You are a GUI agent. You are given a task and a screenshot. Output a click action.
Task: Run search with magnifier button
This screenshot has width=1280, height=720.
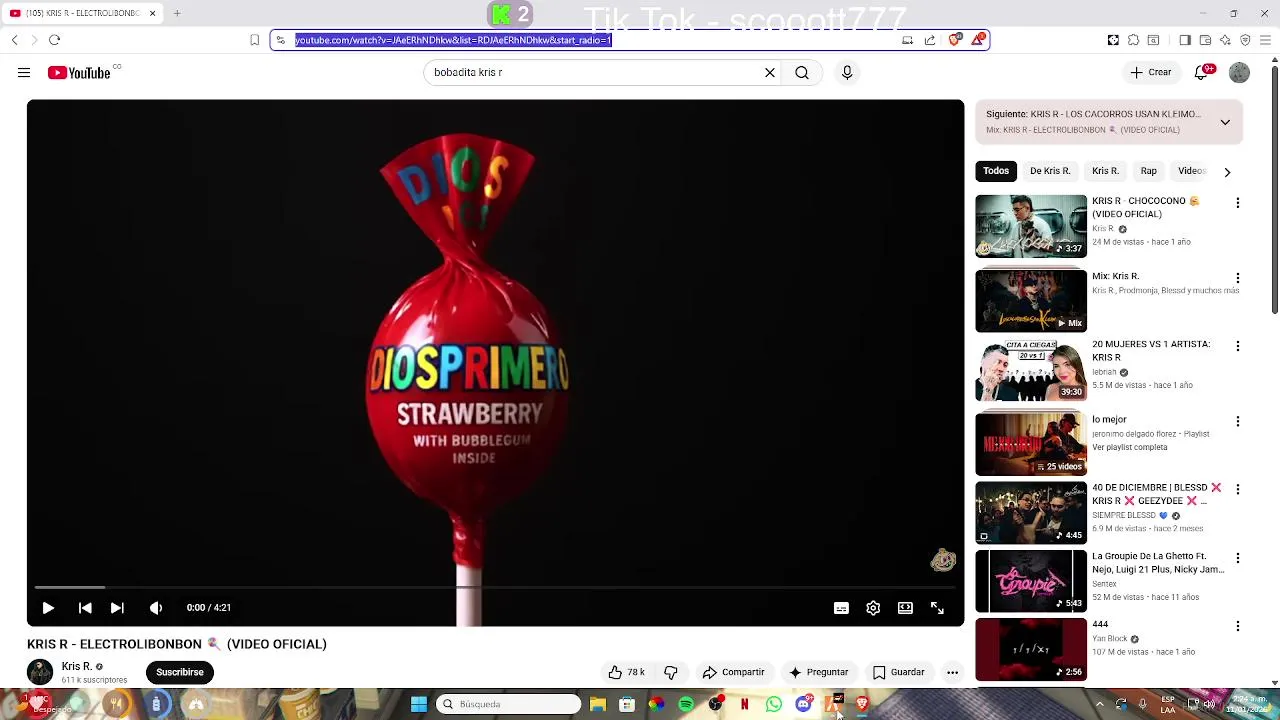802,73
